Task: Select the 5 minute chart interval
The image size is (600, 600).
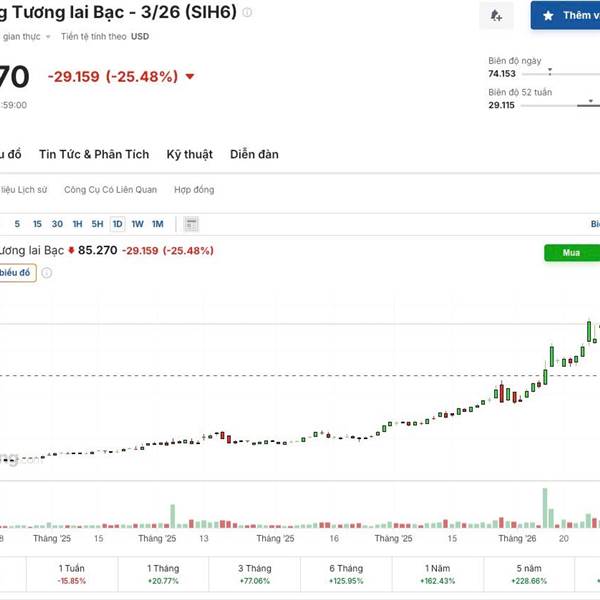Action: (x=17, y=224)
